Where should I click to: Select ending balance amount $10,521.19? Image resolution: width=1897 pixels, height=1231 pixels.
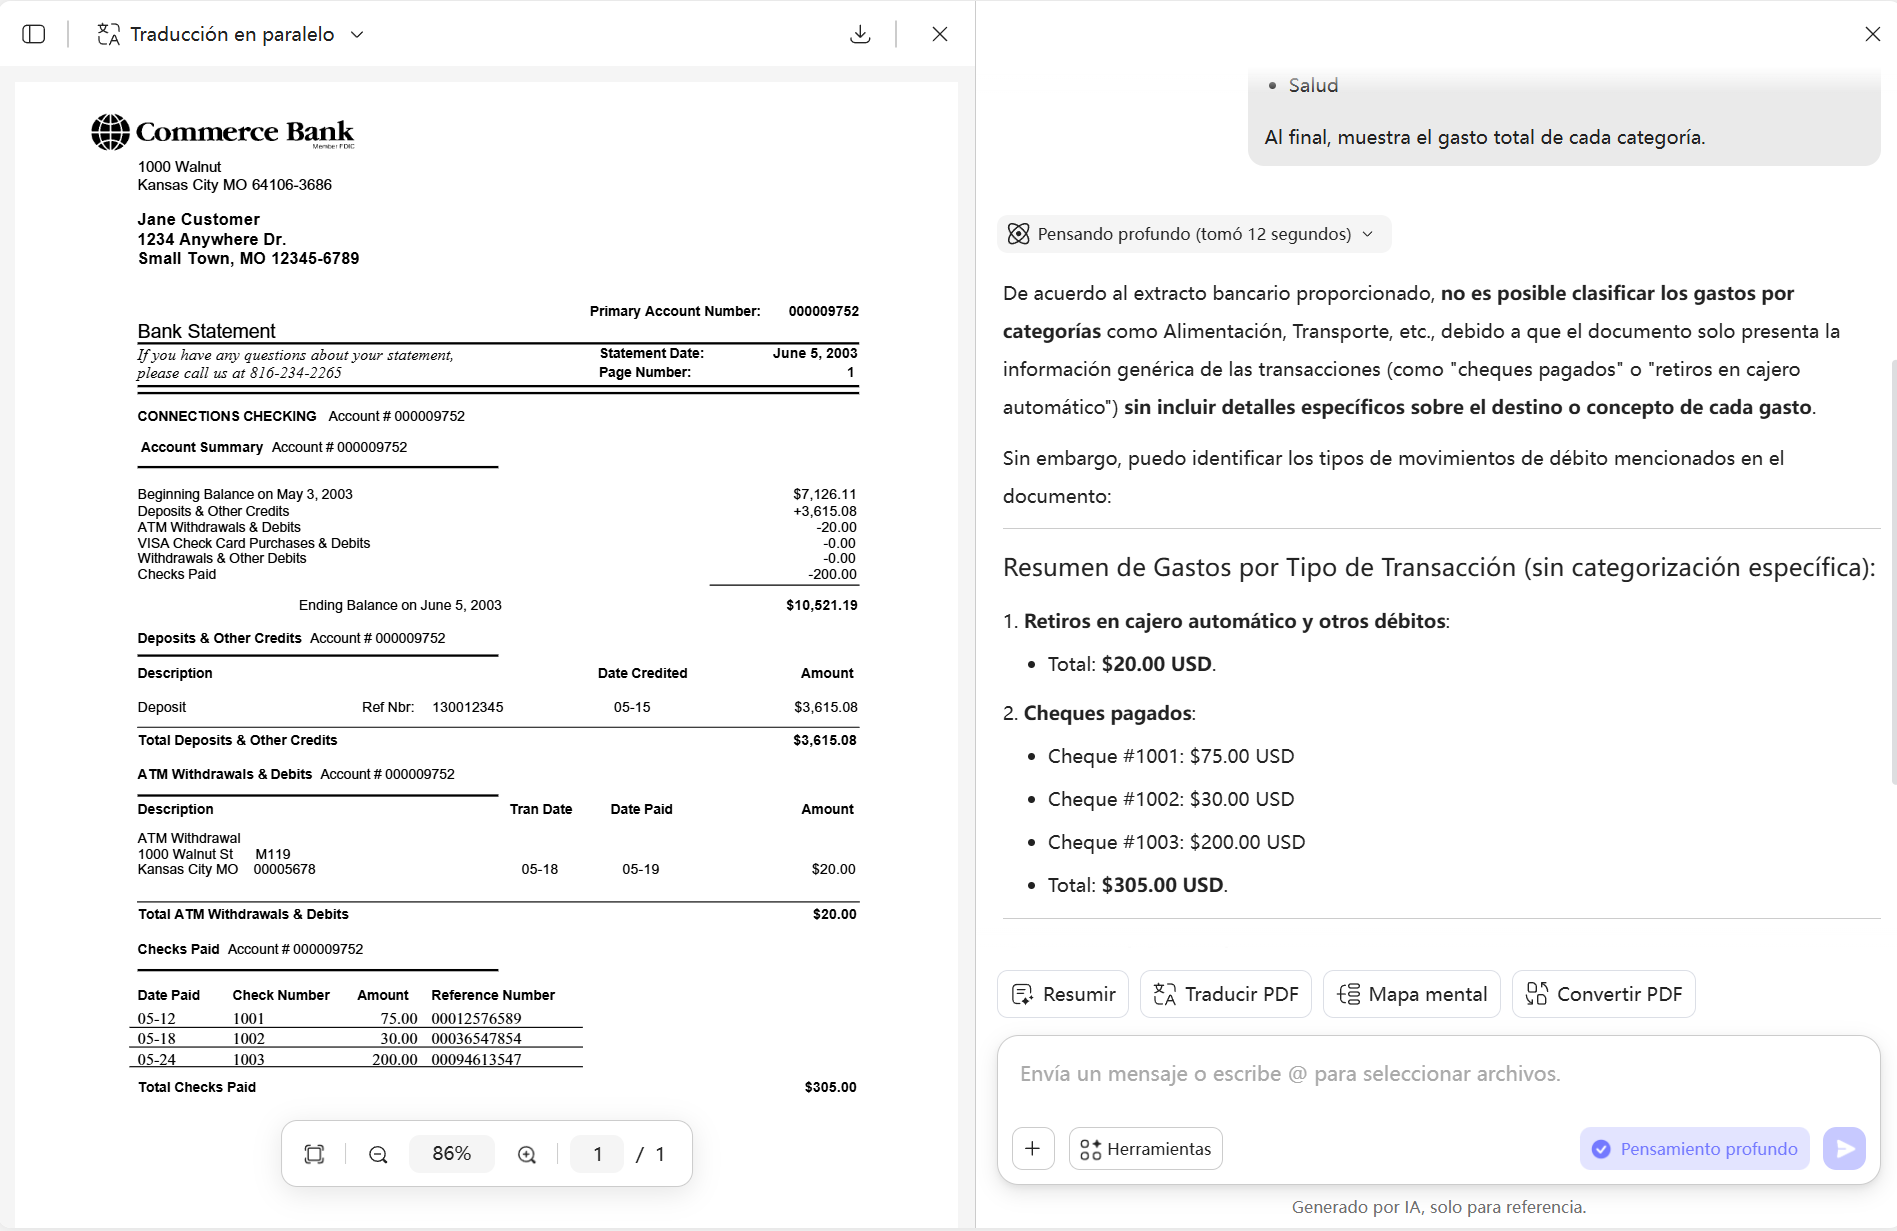pos(821,605)
